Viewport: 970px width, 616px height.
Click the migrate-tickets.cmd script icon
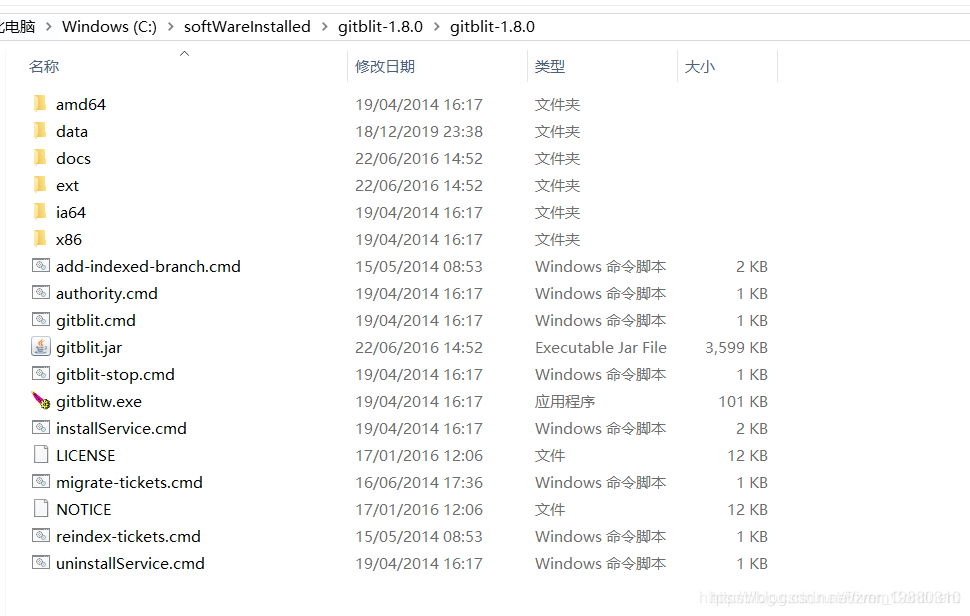(x=41, y=481)
